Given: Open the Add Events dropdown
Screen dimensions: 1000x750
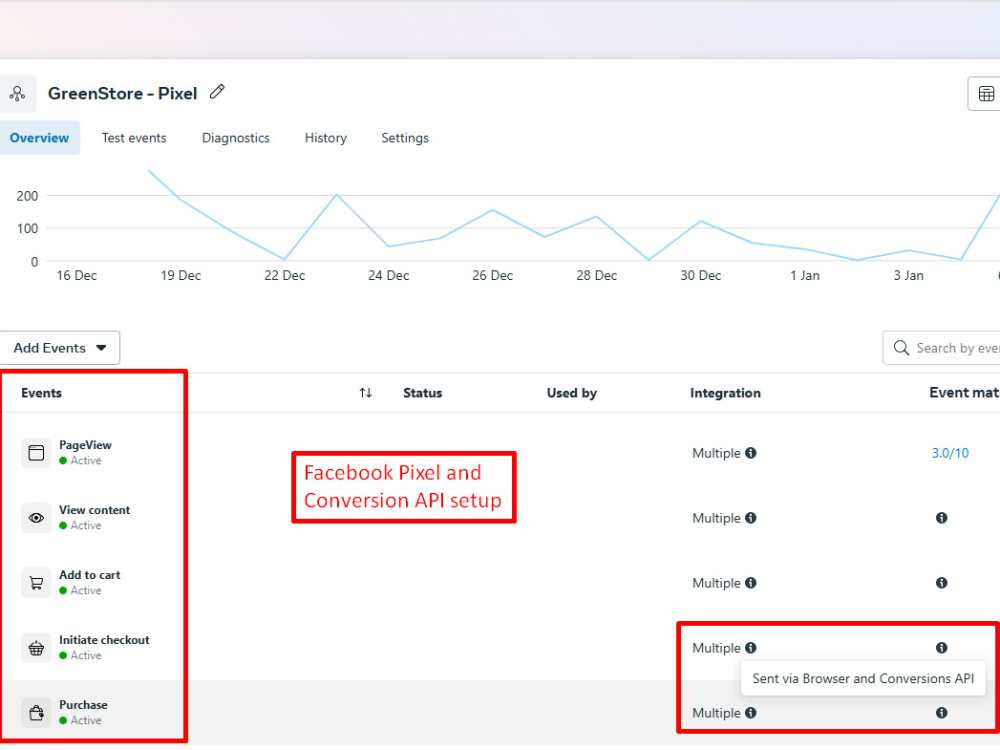Looking at the screenshot, I should 60,348.
